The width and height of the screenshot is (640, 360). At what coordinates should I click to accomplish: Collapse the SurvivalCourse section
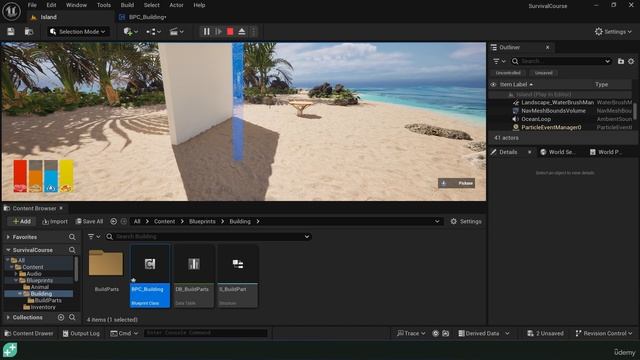pyautogui.click(x=8, y=250)
